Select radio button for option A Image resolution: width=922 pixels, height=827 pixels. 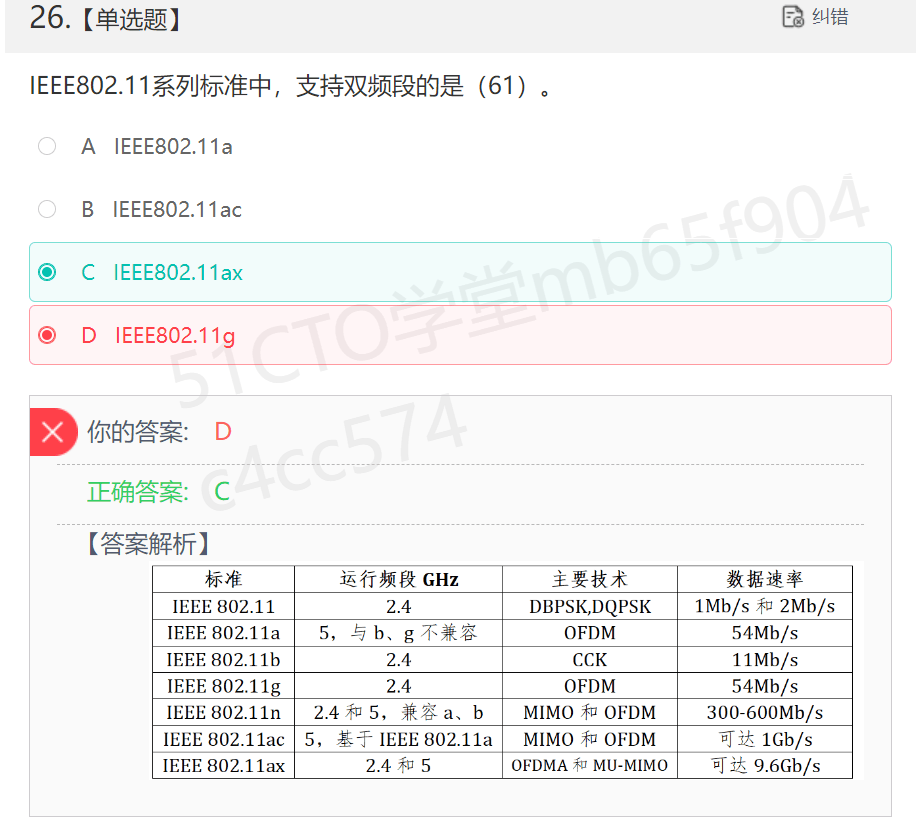coord(47,146)
